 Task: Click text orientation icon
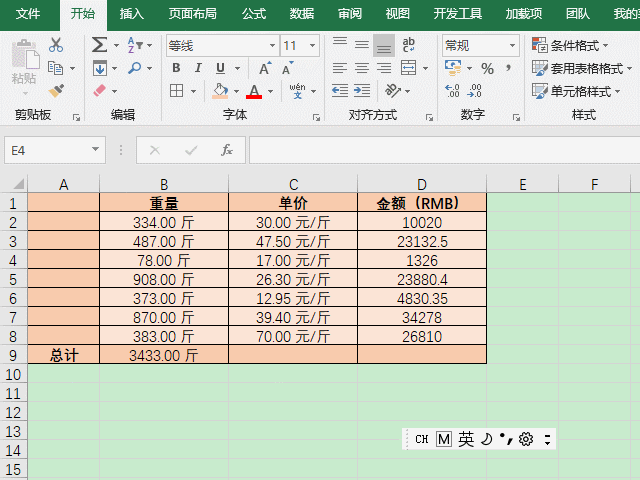pyautogui.click(x=393, y=91)
